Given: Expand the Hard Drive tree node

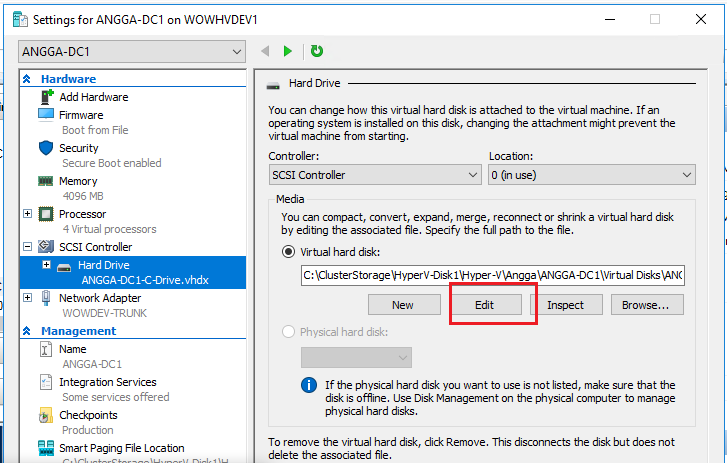Looking at the screenshot, I should (46, 265).
